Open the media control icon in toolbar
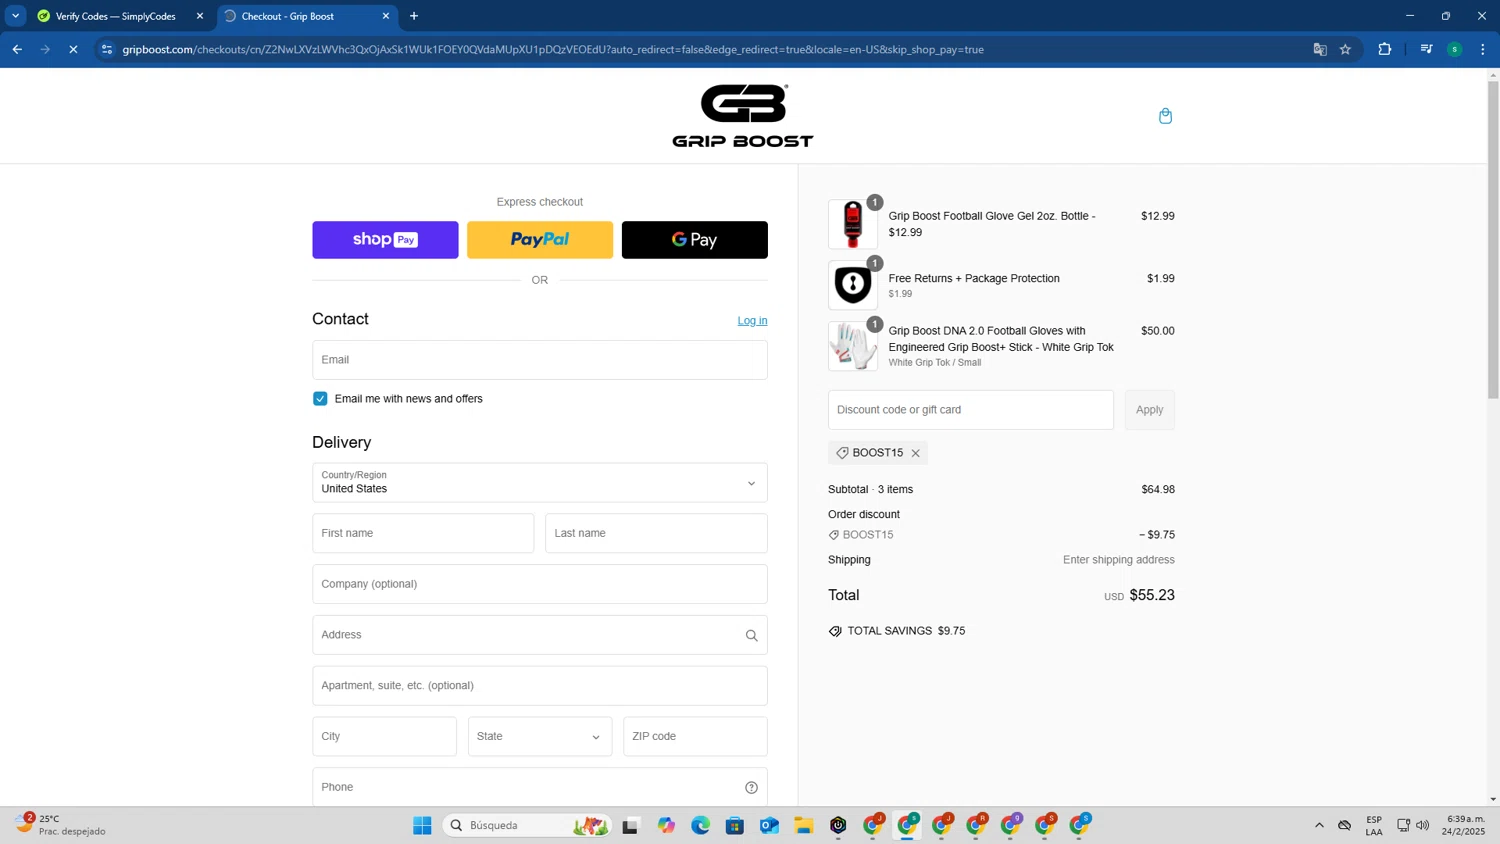Screen dimensions: 1500x844 click(1426, 49)
